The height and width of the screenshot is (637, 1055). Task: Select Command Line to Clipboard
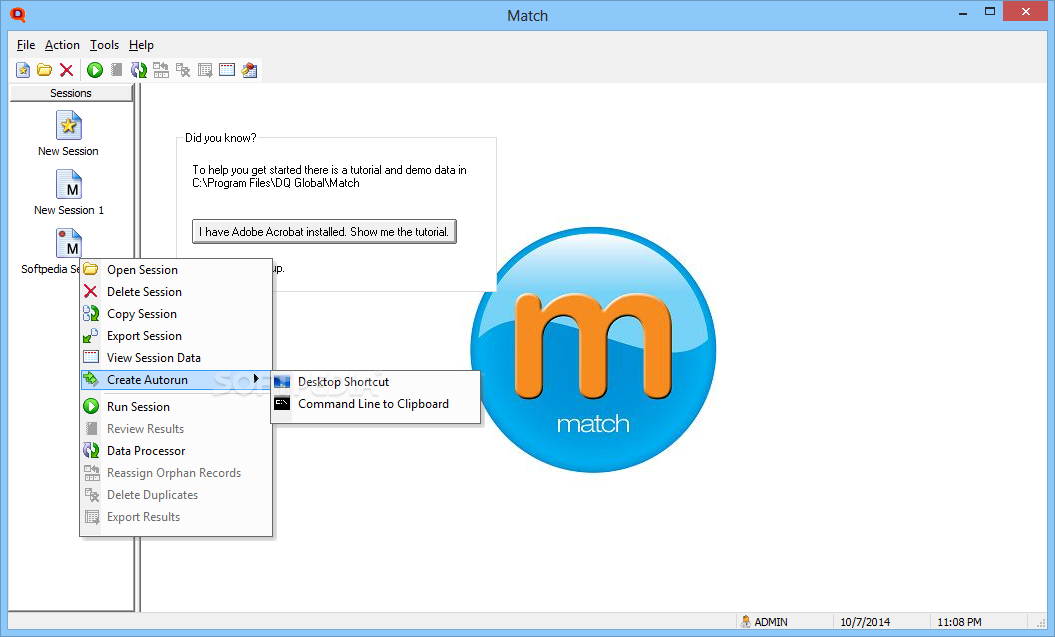coord(375,404)
